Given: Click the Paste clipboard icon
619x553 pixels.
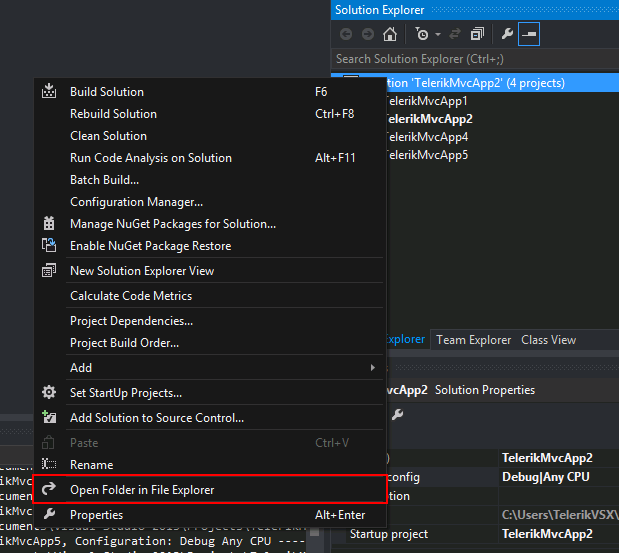Looking at the screenshot, I should point(48,442).
